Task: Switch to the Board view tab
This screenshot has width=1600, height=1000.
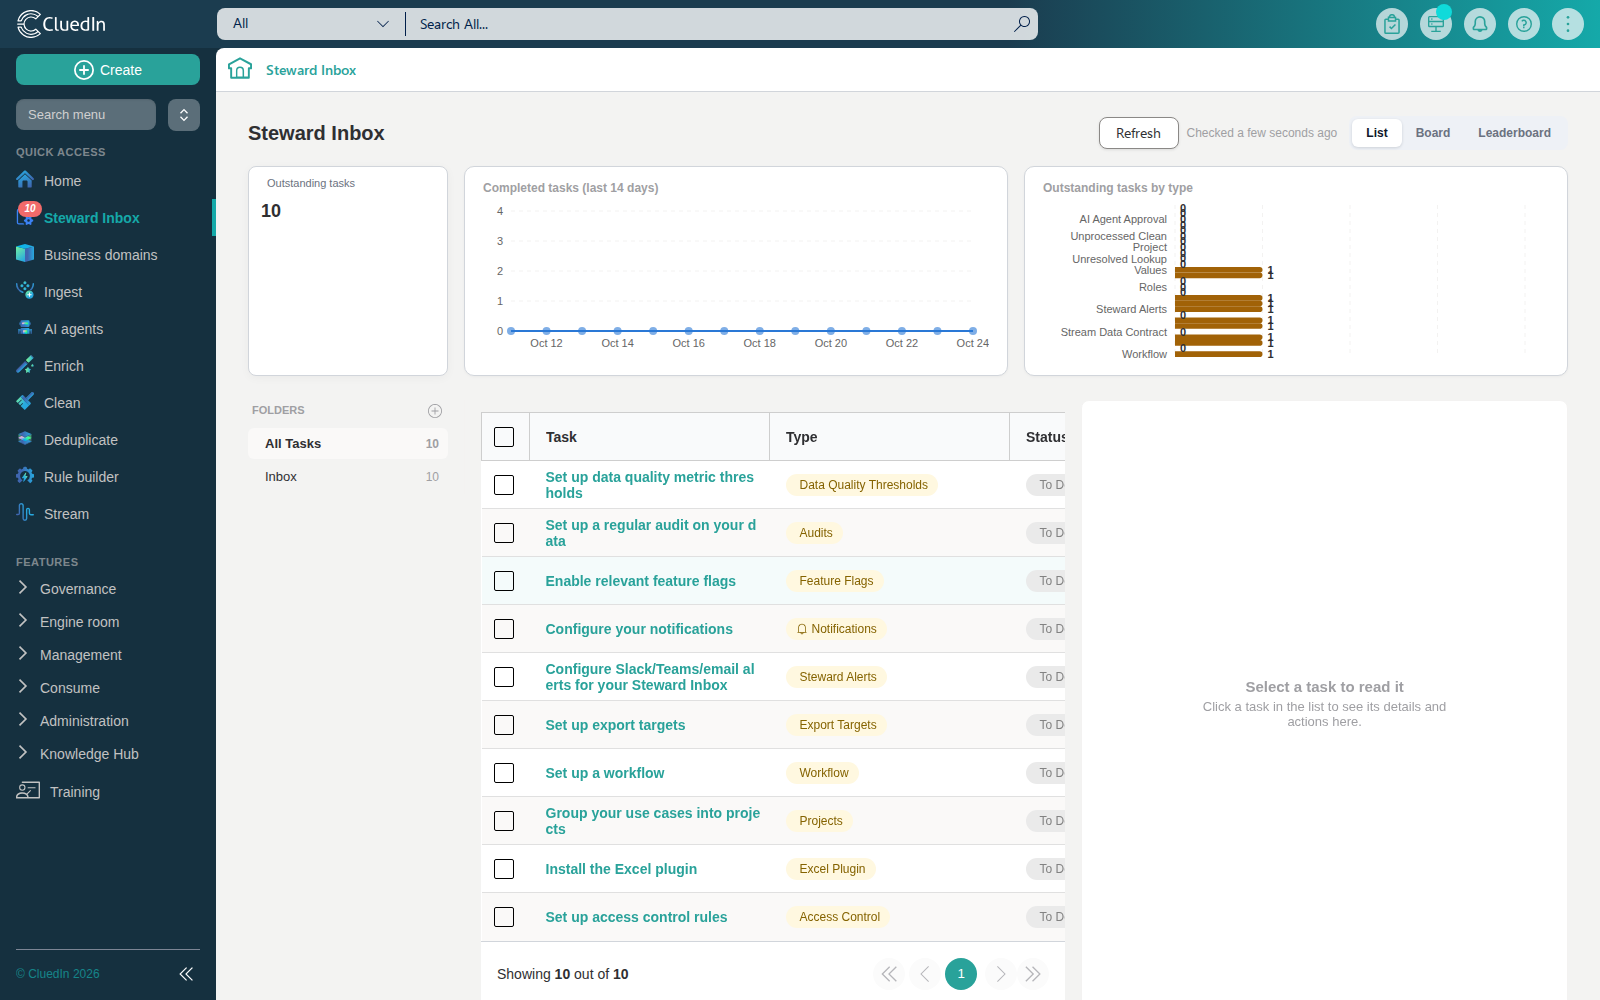Action: (x=1432, y=133)
